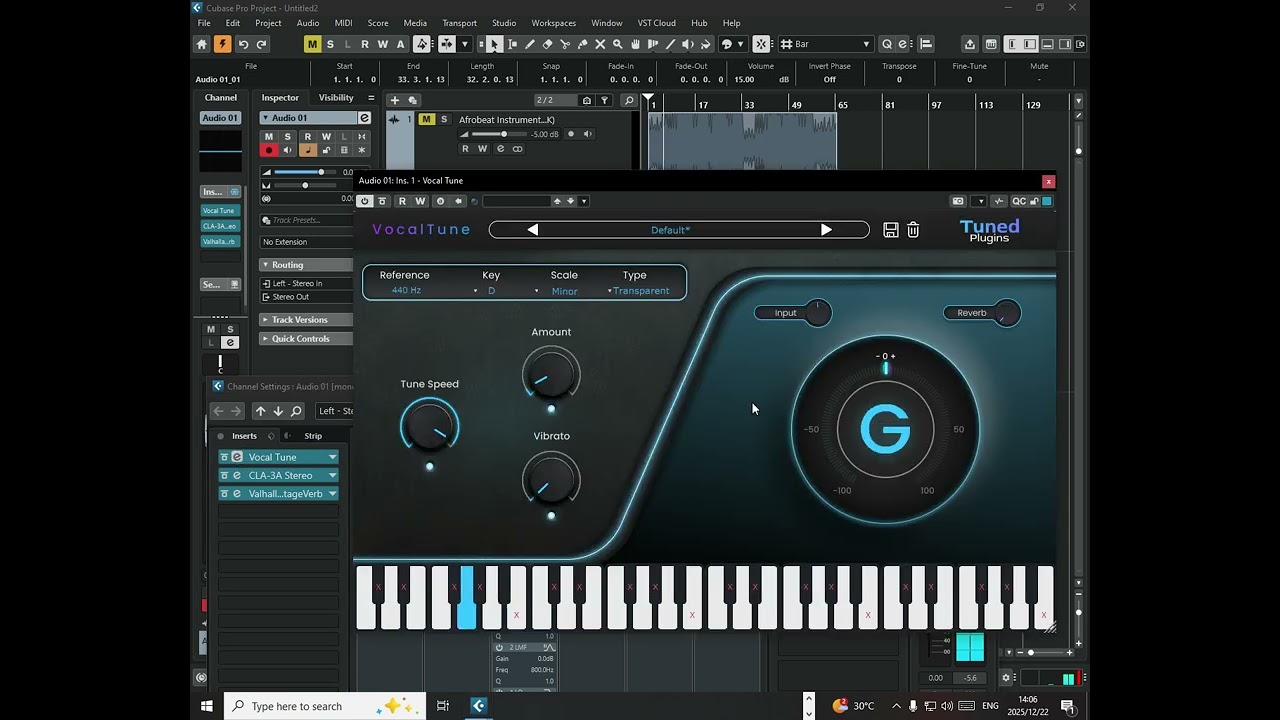Viewport: 1280px width, 720px height.
Task: Click the Undo arrow in toolbar
Action: tap(243, 44)
